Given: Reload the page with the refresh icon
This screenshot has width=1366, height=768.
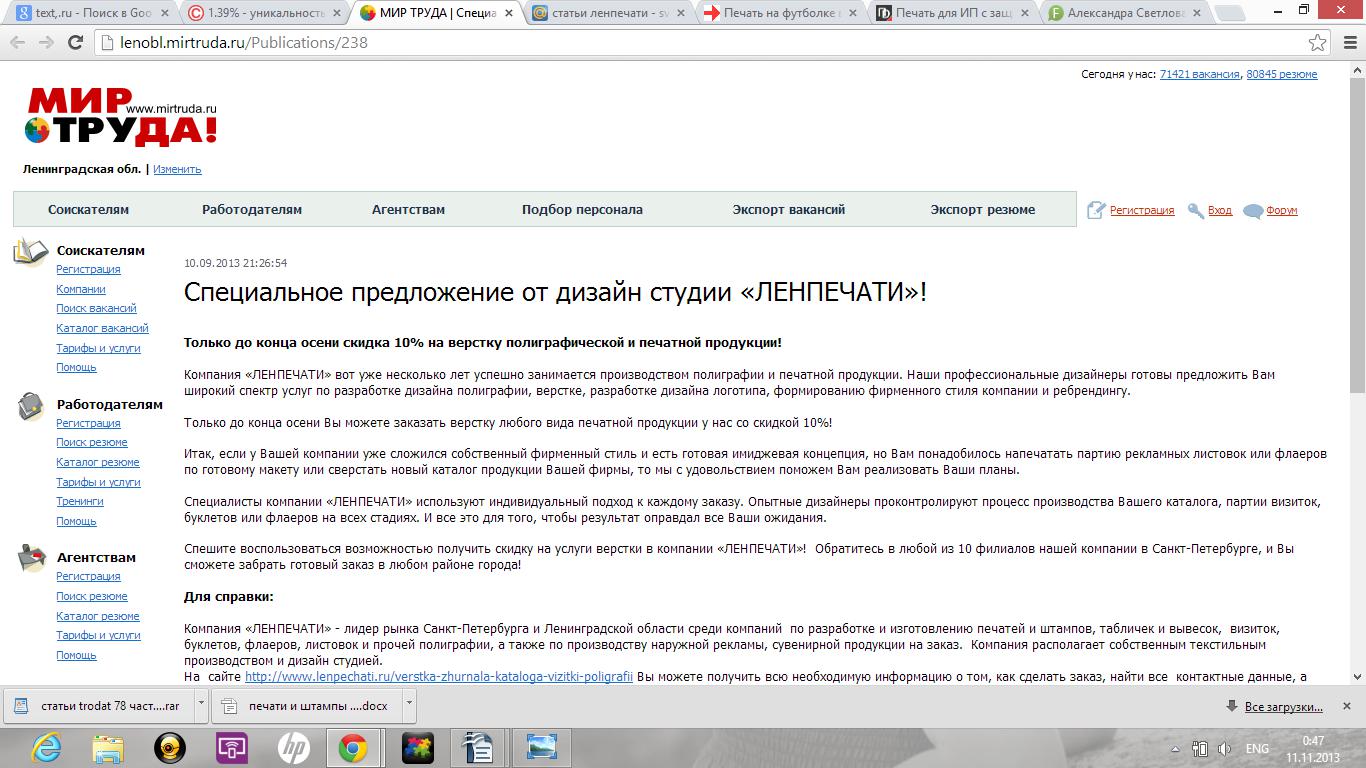Looking at the screenshot, I should [75, 43].
